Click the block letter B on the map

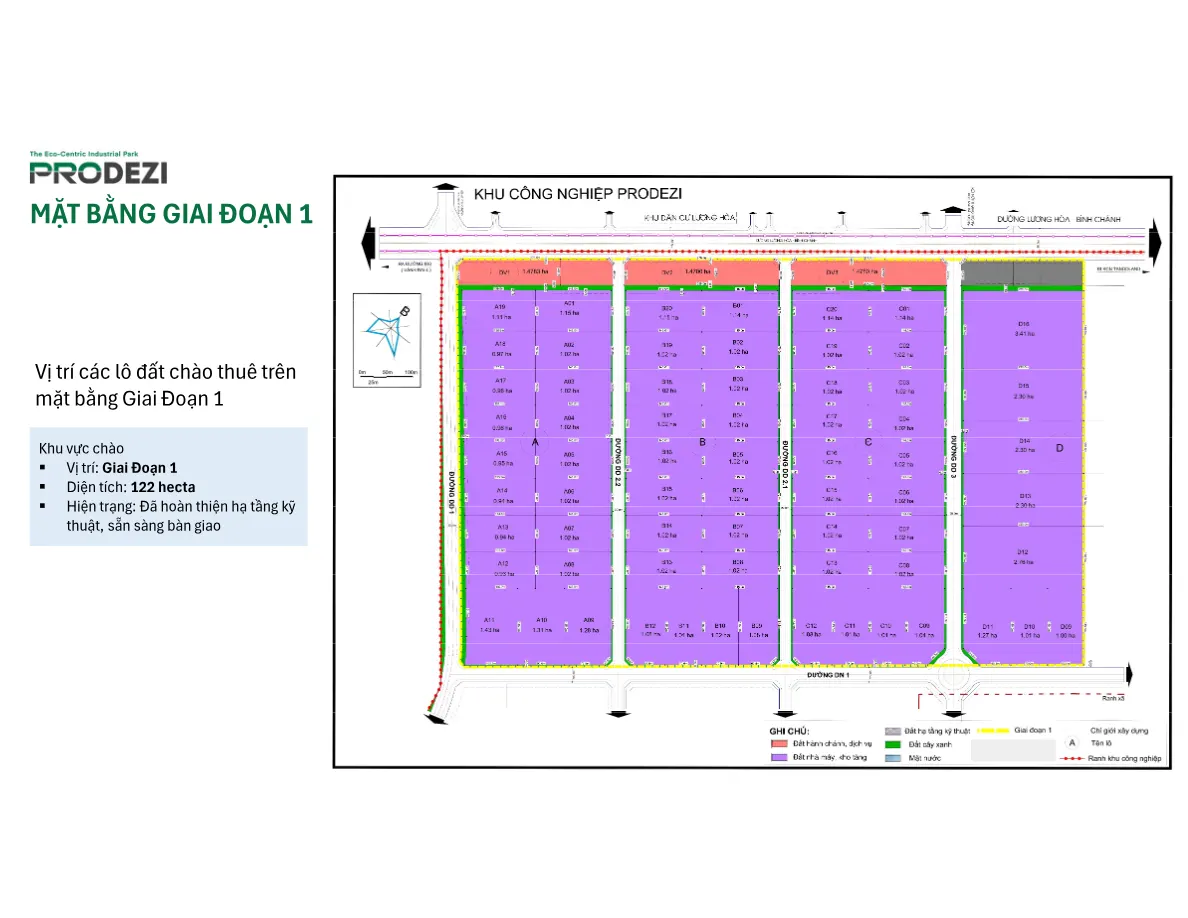(x=702, y=442)
